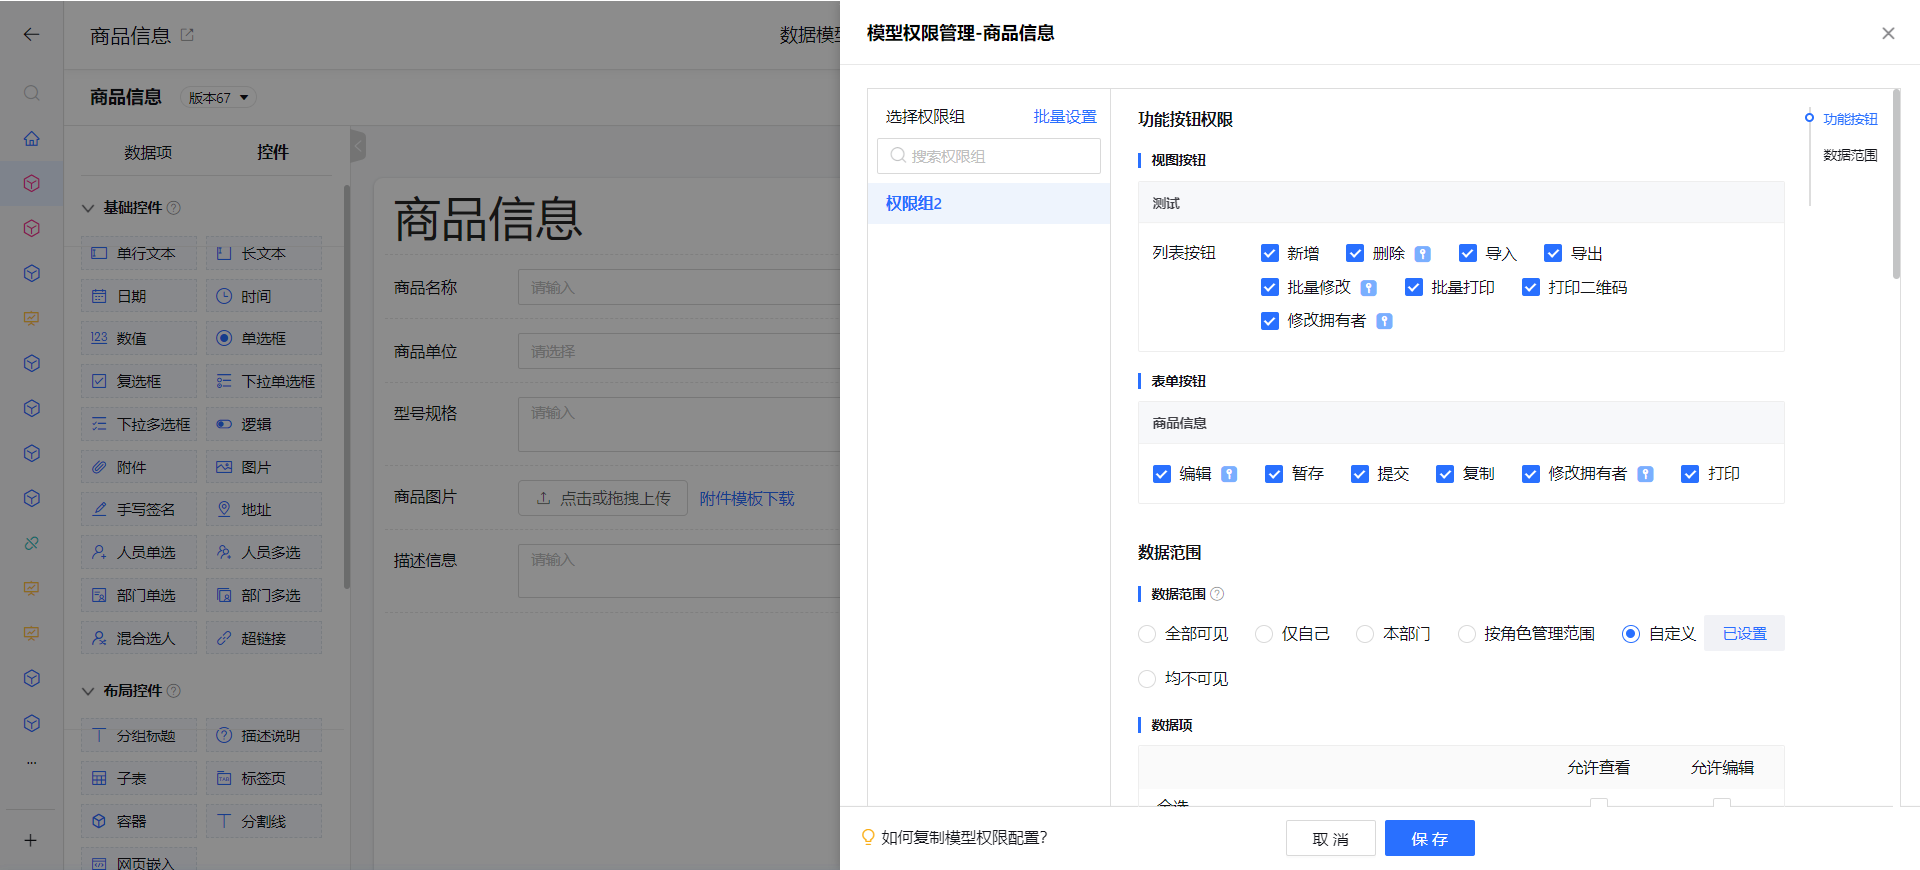The image size is (1920, 870).
Task: Go back using the left arrow icon
Action: (x=32, y=34)
